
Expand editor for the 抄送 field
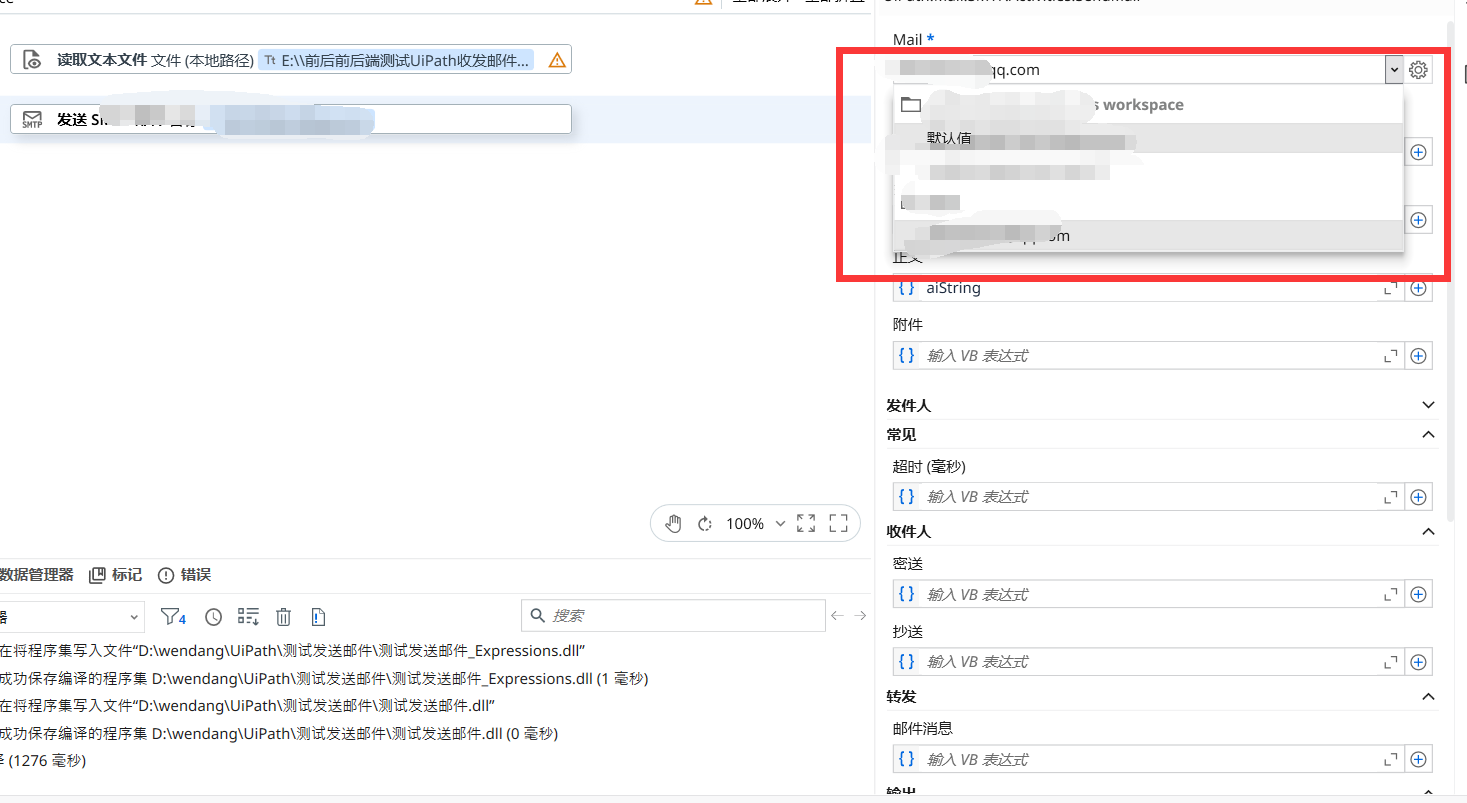(x=1390, y=662)
